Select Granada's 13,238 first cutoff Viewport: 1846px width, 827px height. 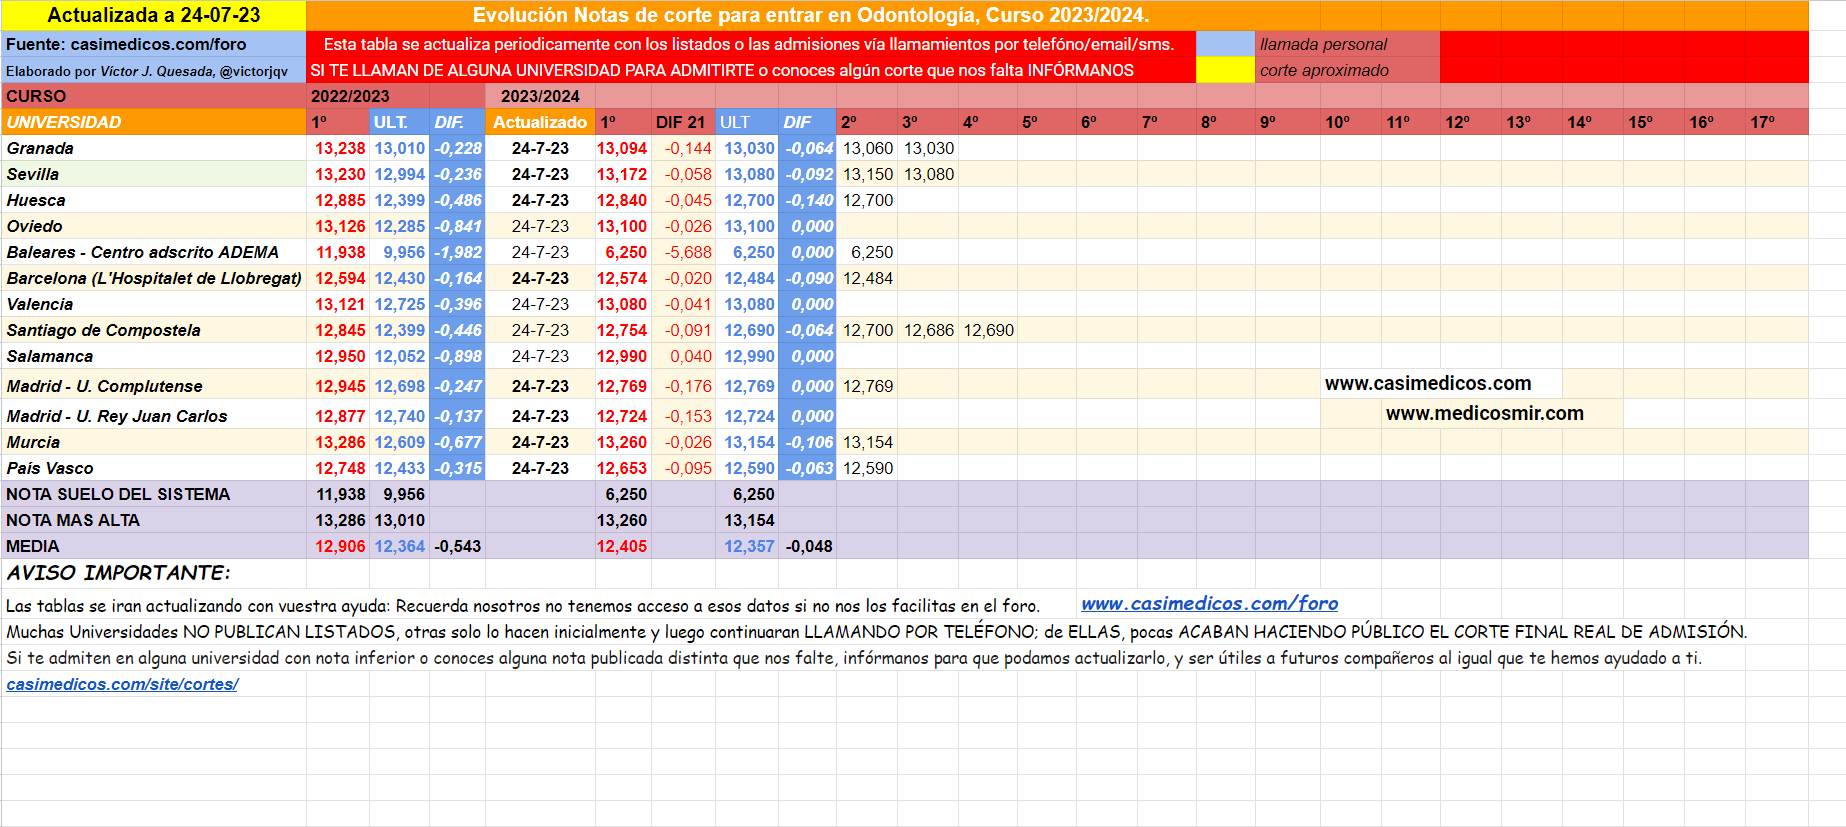(x=339, y=148)
